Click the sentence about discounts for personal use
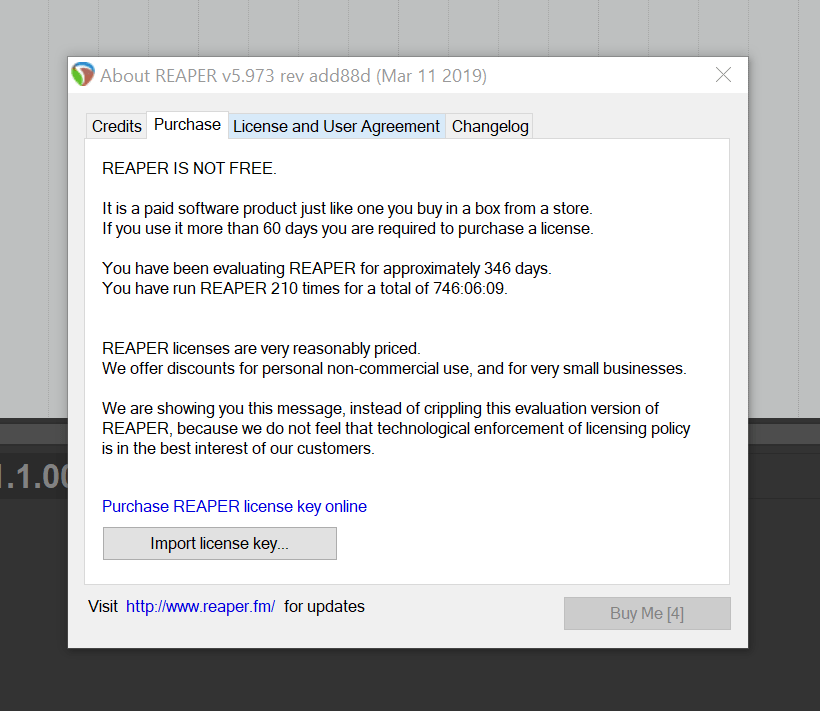The height and width of the screenshot is (711, 820). [x=394, y=369]
